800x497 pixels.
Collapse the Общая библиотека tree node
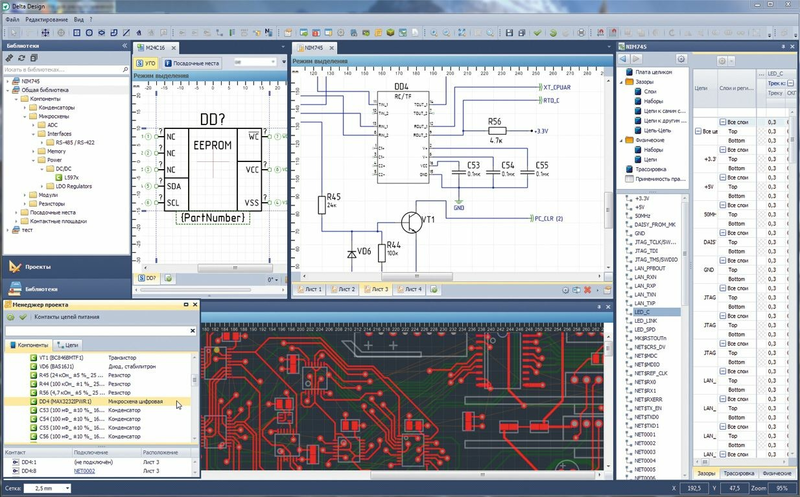tap(8, 90)
